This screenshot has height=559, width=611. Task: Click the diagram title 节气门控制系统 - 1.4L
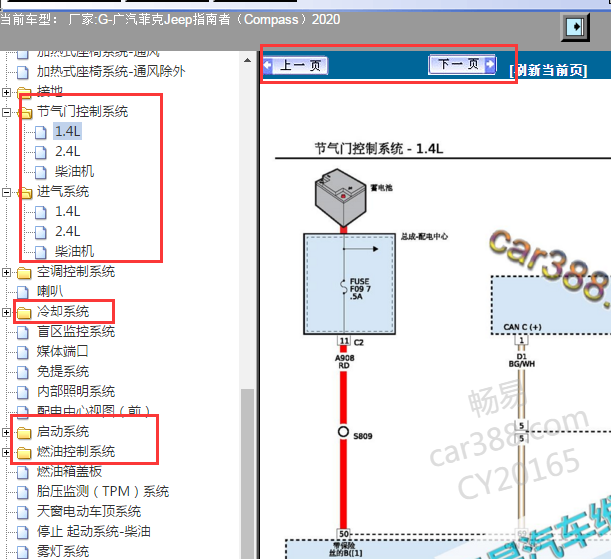(379, 148)
